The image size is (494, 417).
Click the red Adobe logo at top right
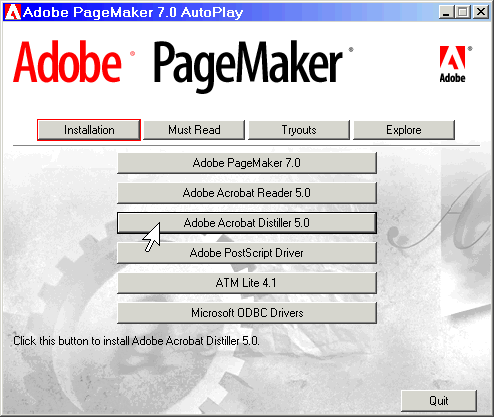tap(453, 64)
